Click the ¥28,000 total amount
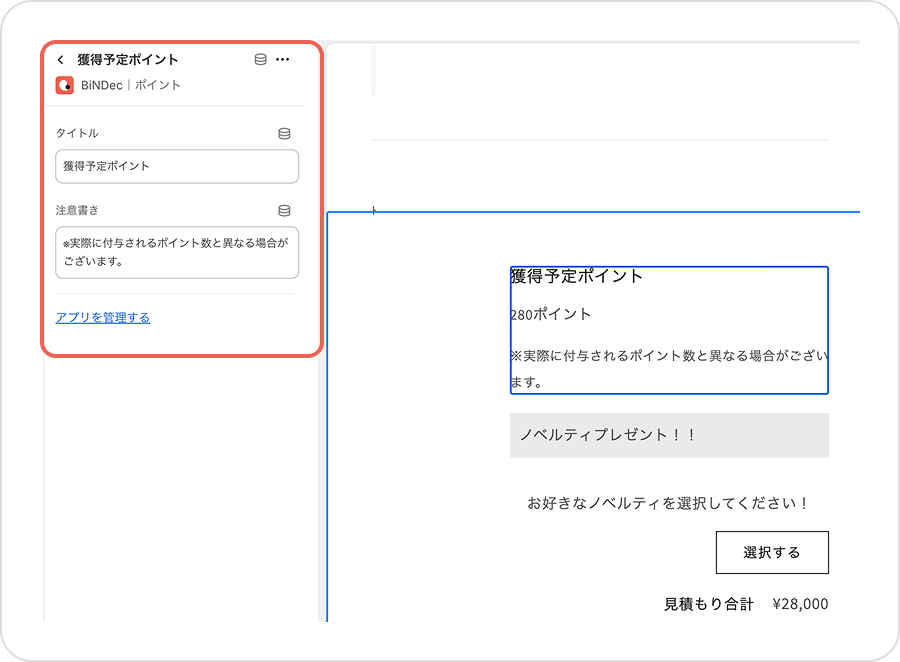The height and width of the screenshot is (662, 900). pyautogui.click(x=800, y=604)
